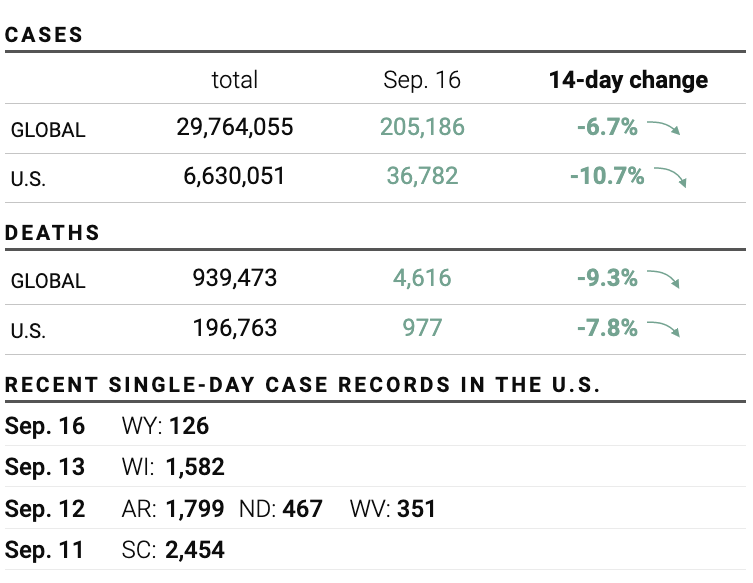
Task: Click the WI: 1,582 record entry
Action: tap(173, 467)
